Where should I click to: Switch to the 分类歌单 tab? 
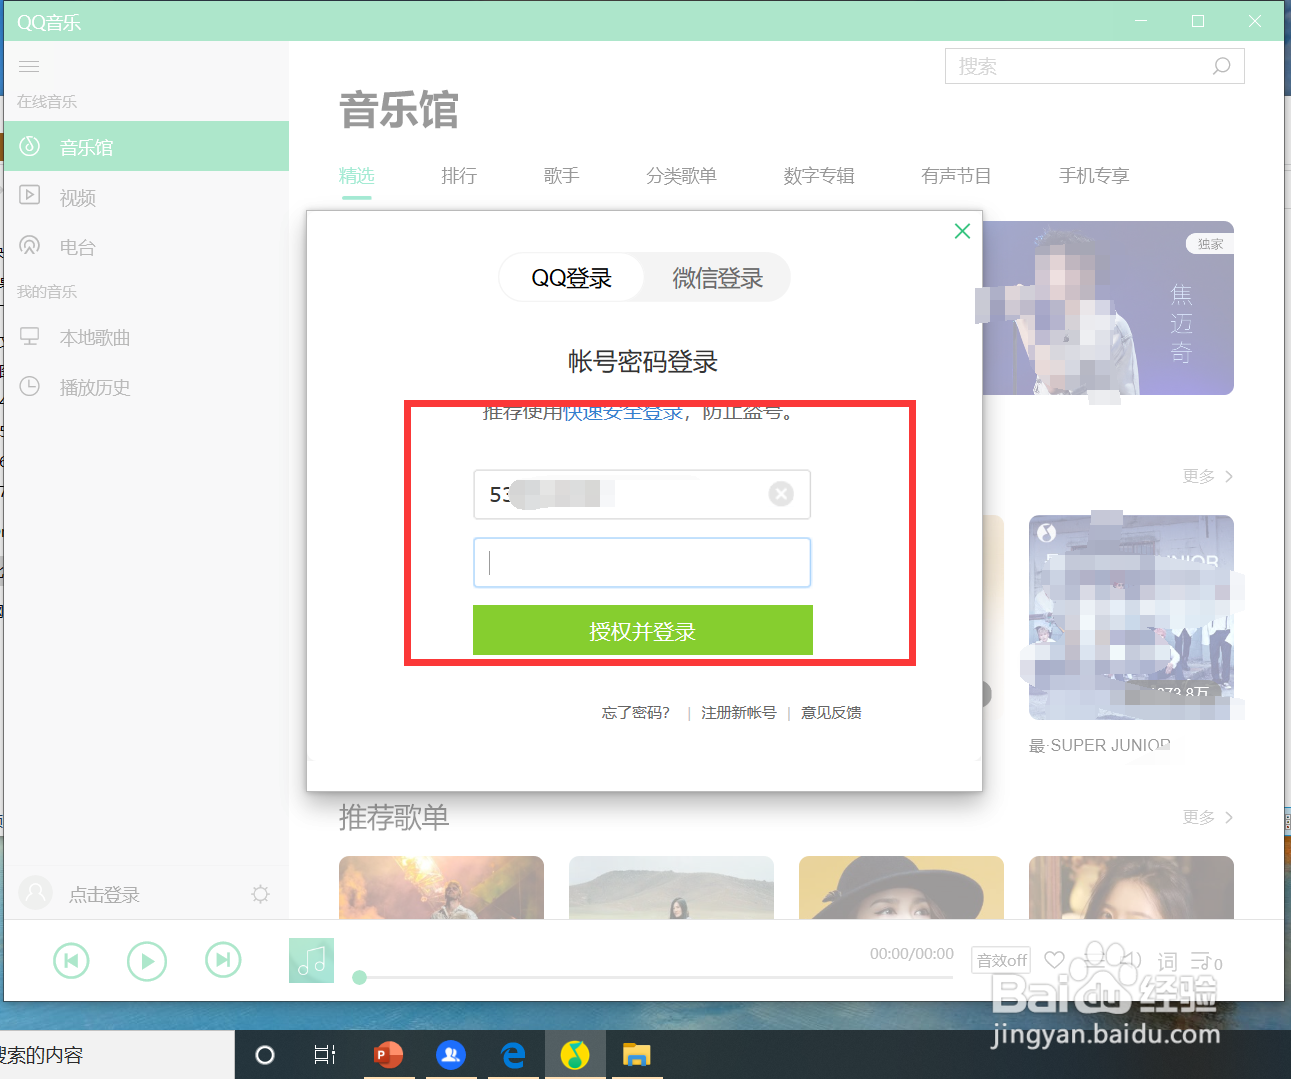click(681, 176)
